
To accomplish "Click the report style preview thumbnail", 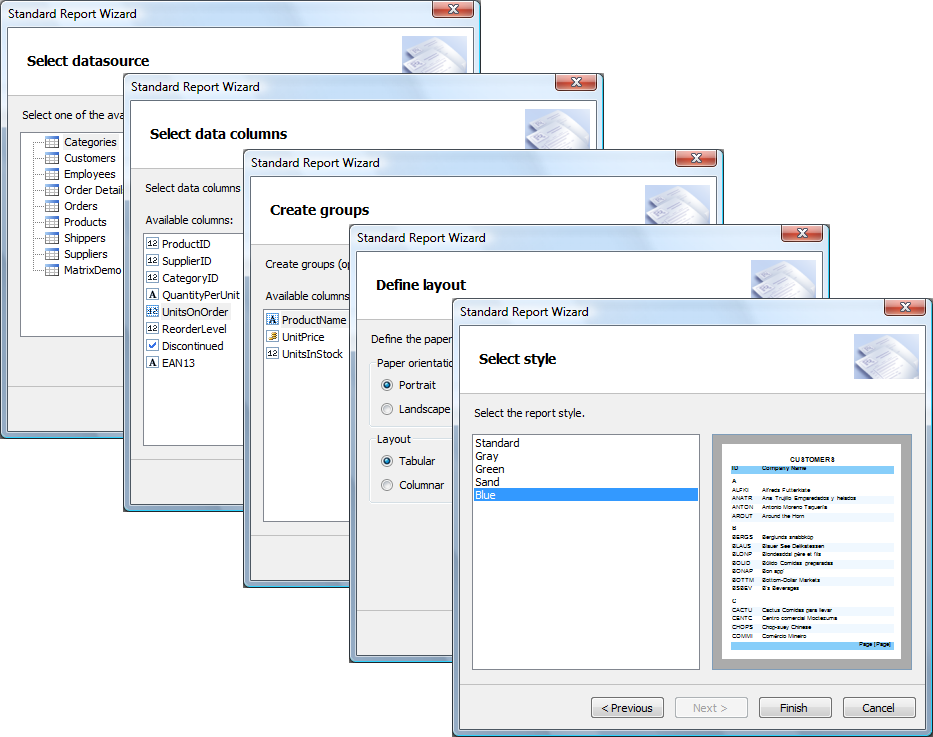I will (811, 552).
